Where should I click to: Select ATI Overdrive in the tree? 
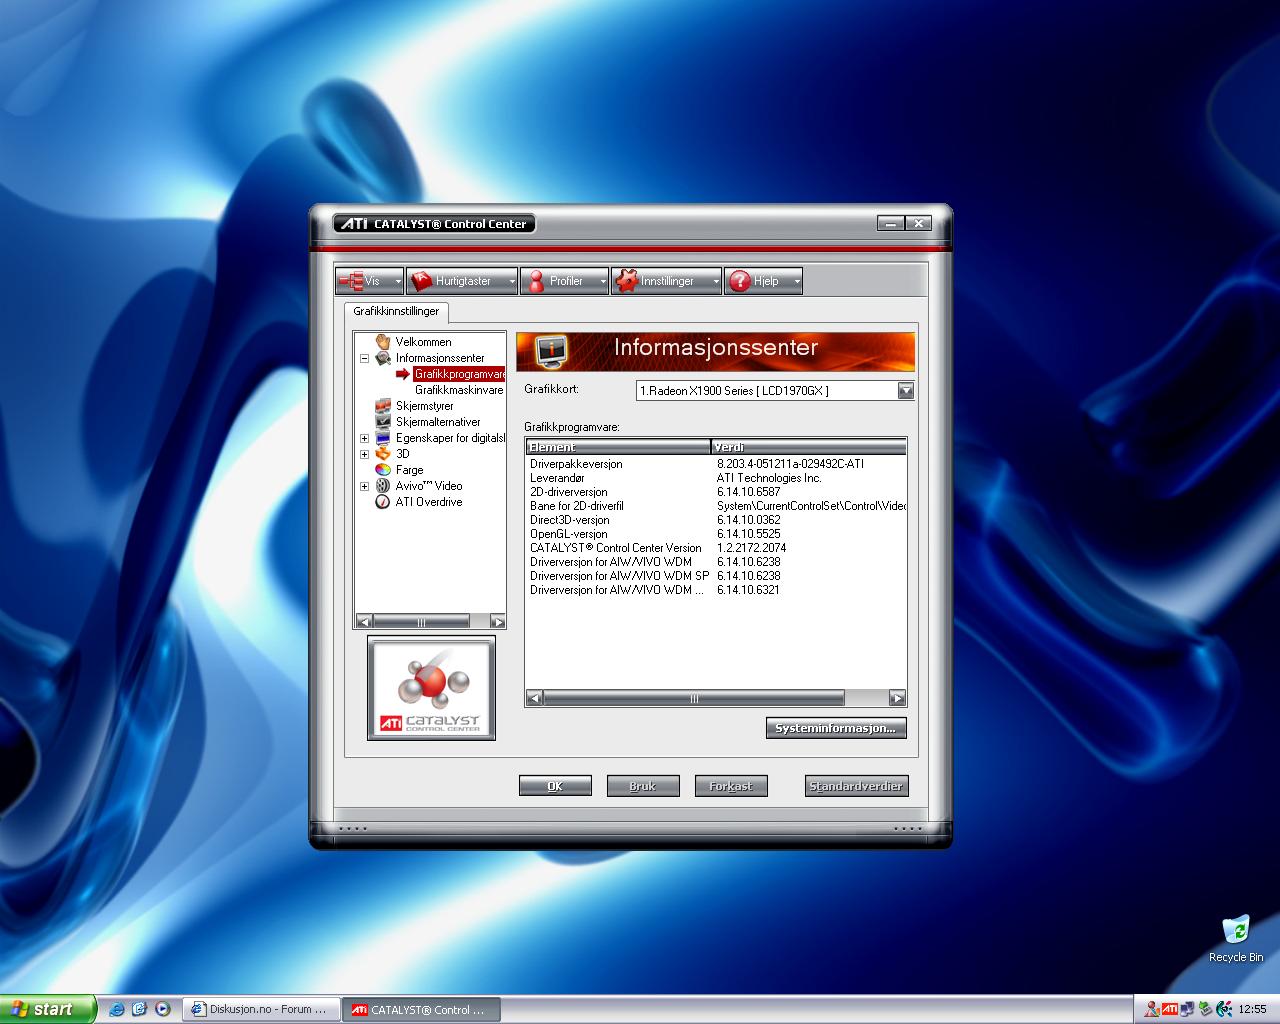428,502
